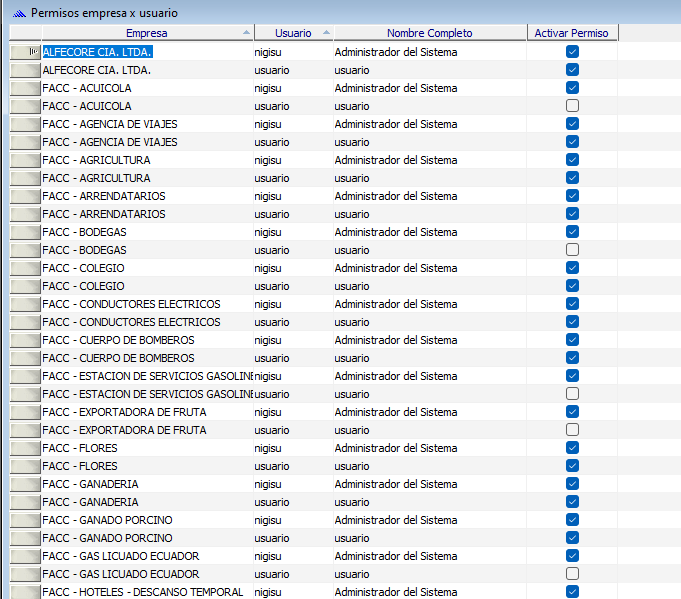The width and height of the screenshot is (681, 599).
Task: Click the Nombre Completo column header
Action: 429,33
